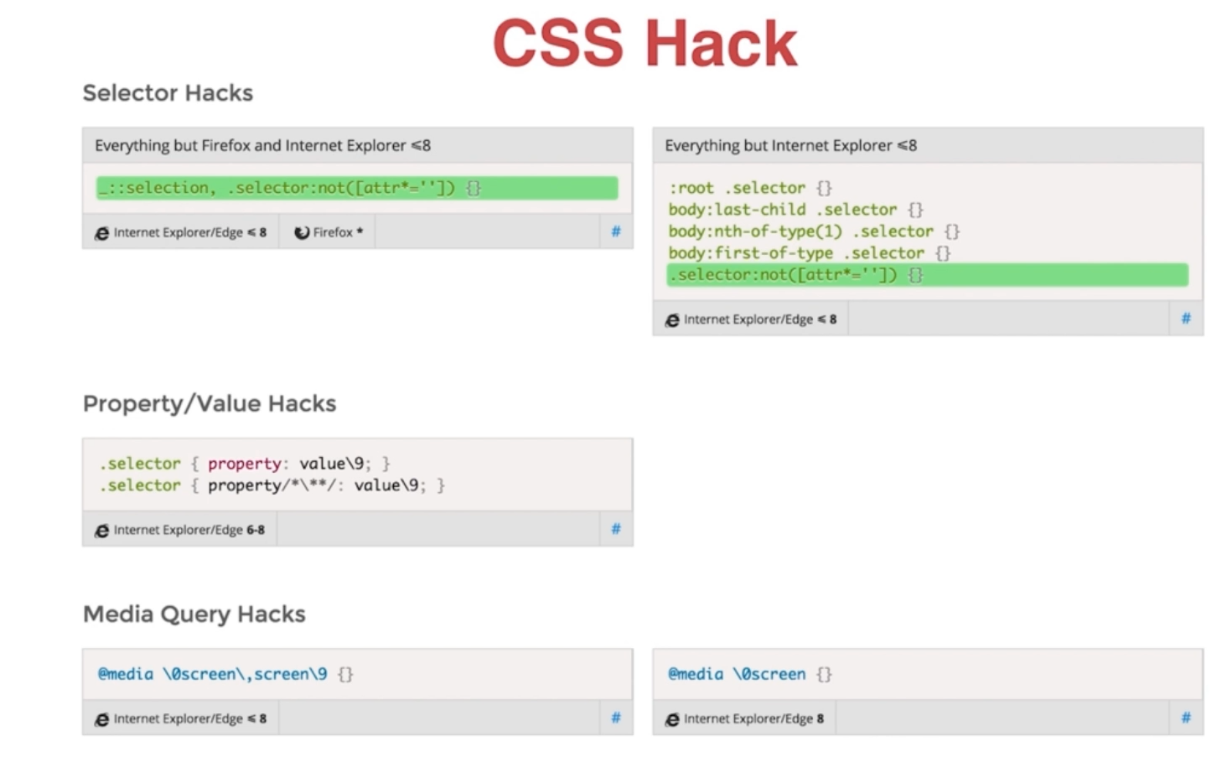Image resolution: width=1221 pixels, height=769 pixels.
Task: Click the :root .selector {} code line
Action: coord(750,188)
